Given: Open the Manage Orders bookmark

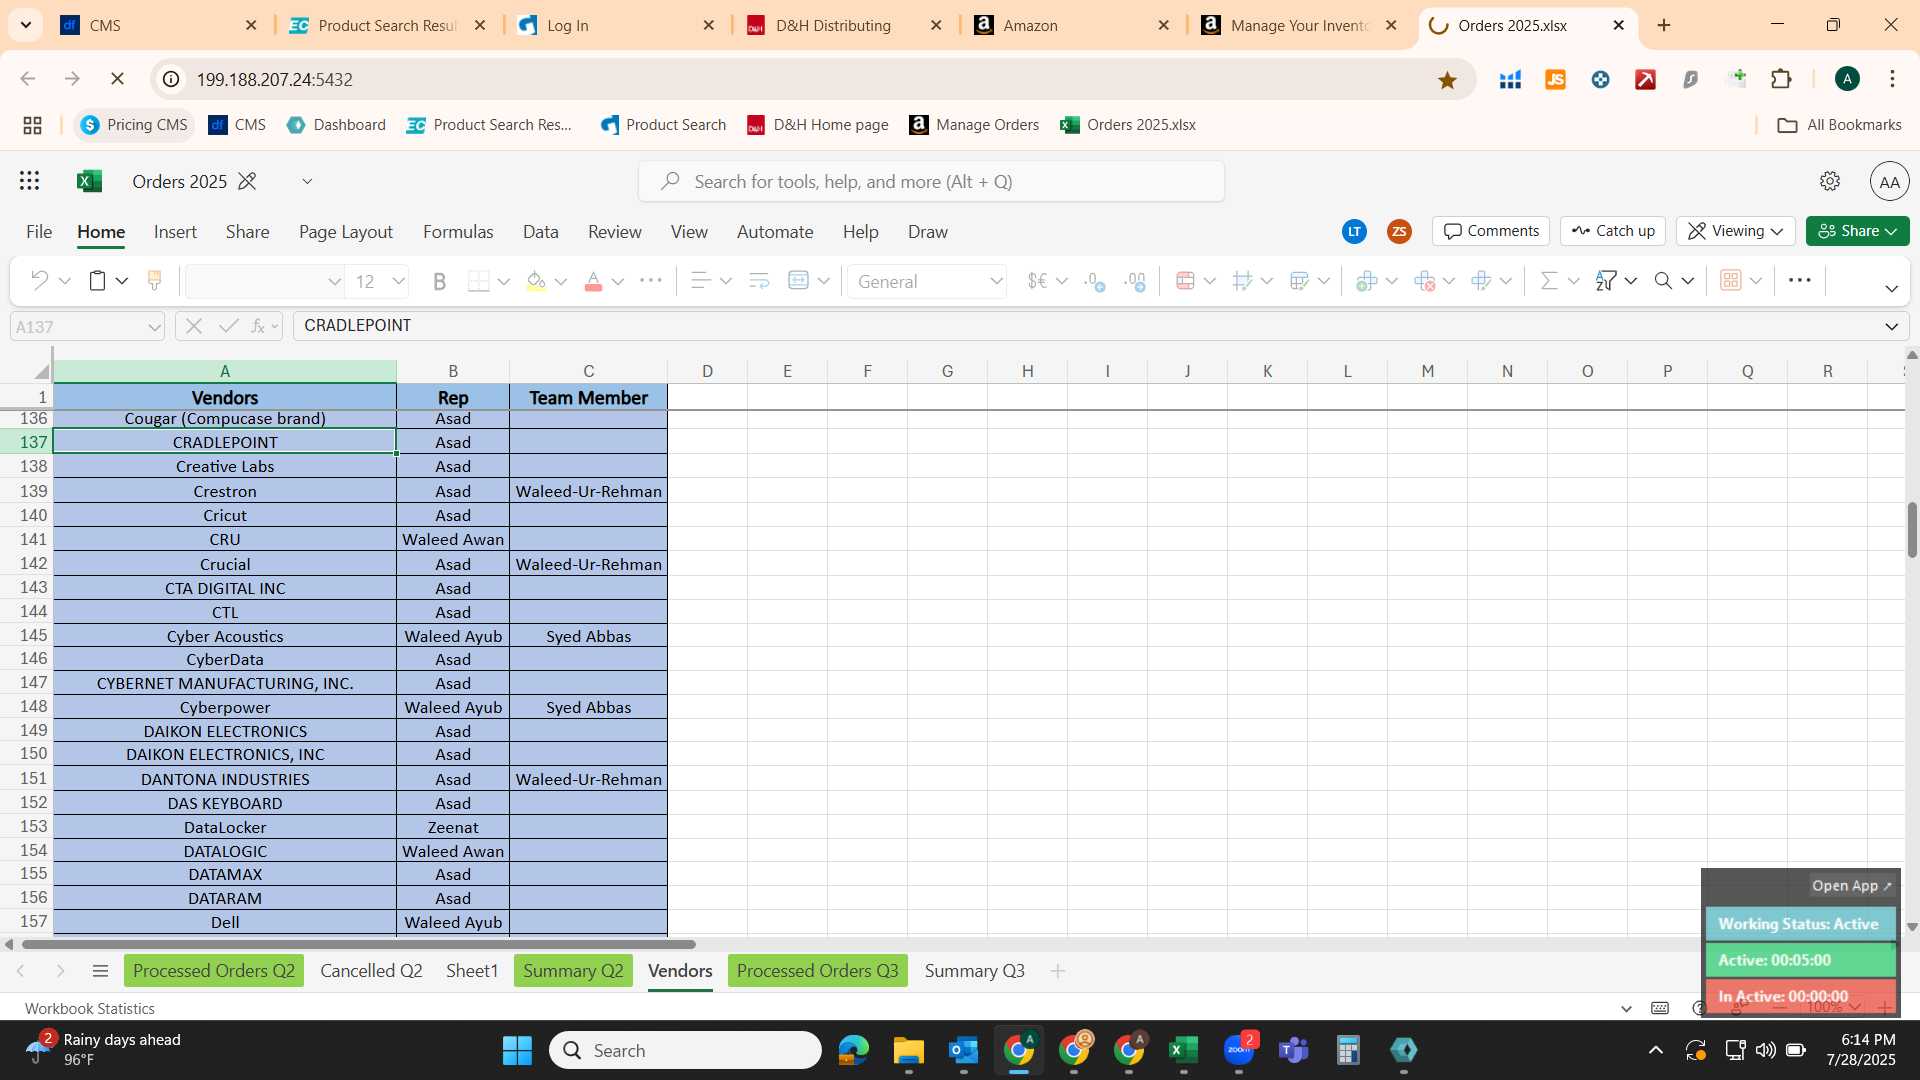Looking at the screenshot, I should click(973, 125).
